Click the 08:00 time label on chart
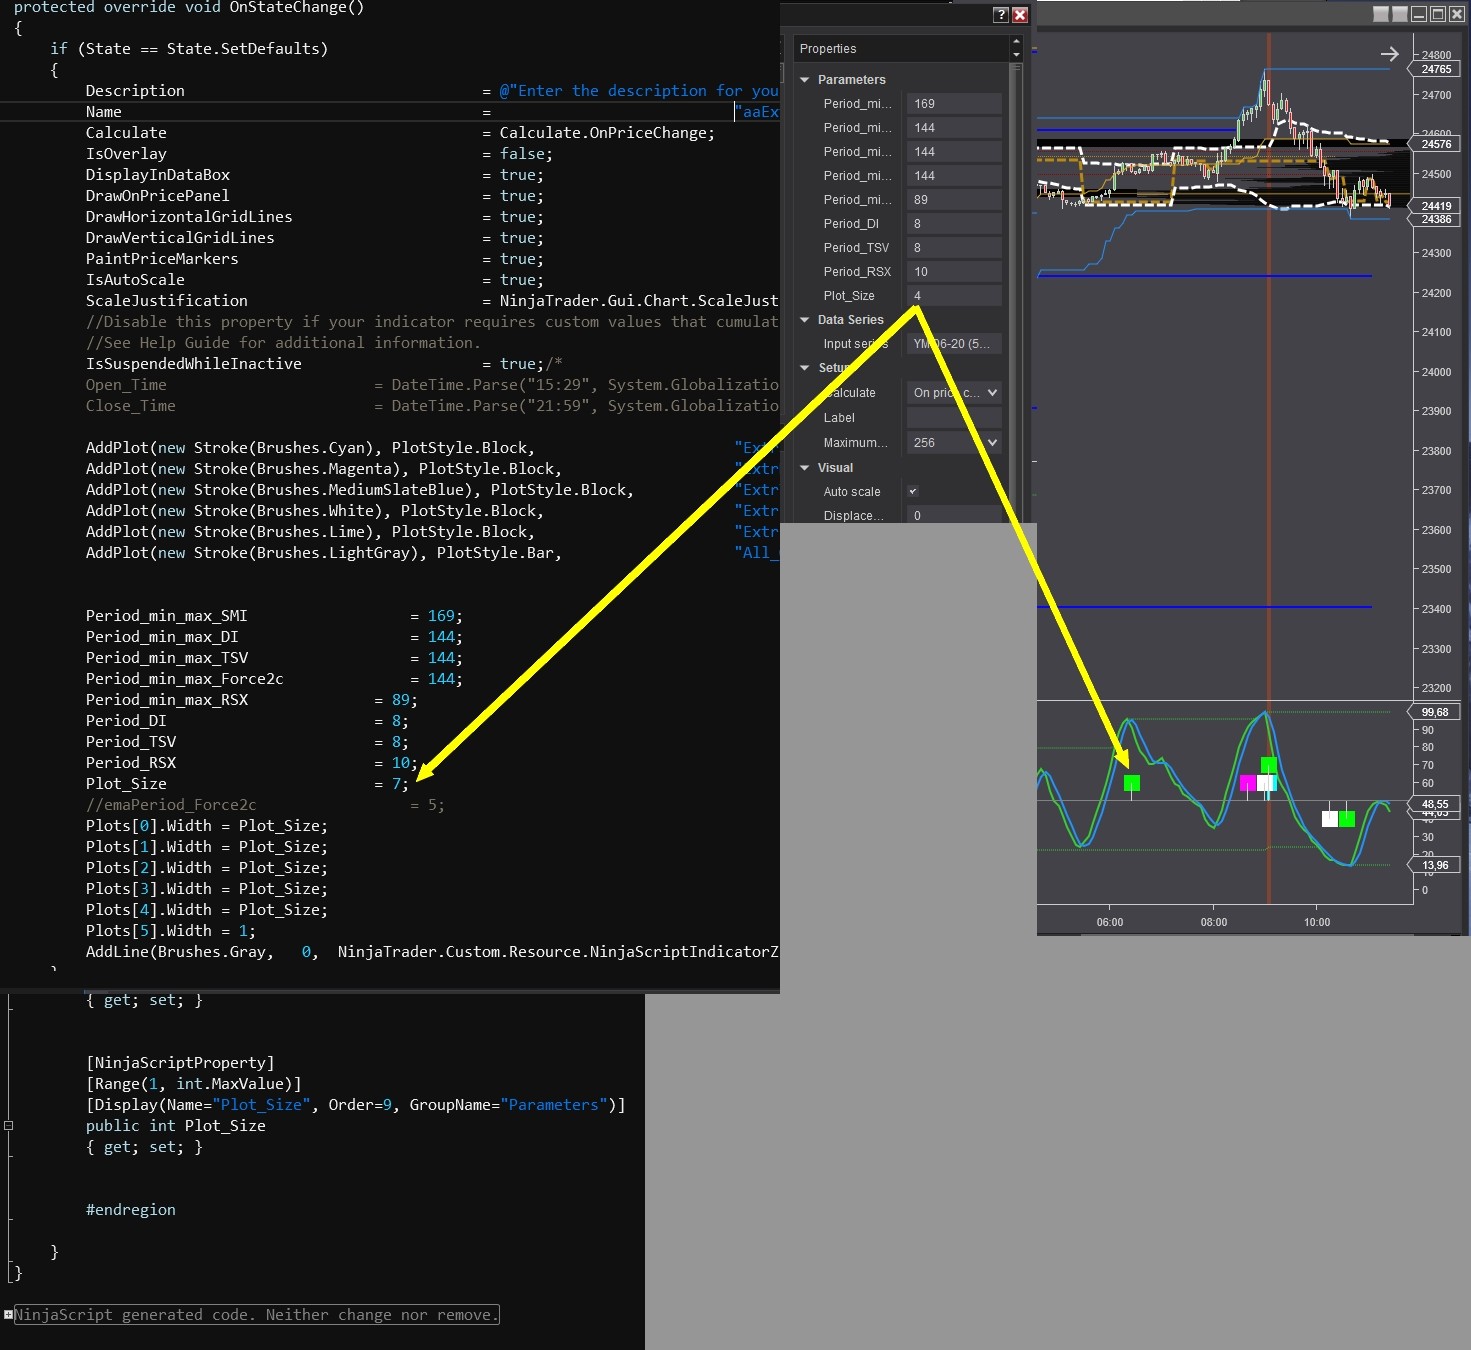 point(1214,922)
